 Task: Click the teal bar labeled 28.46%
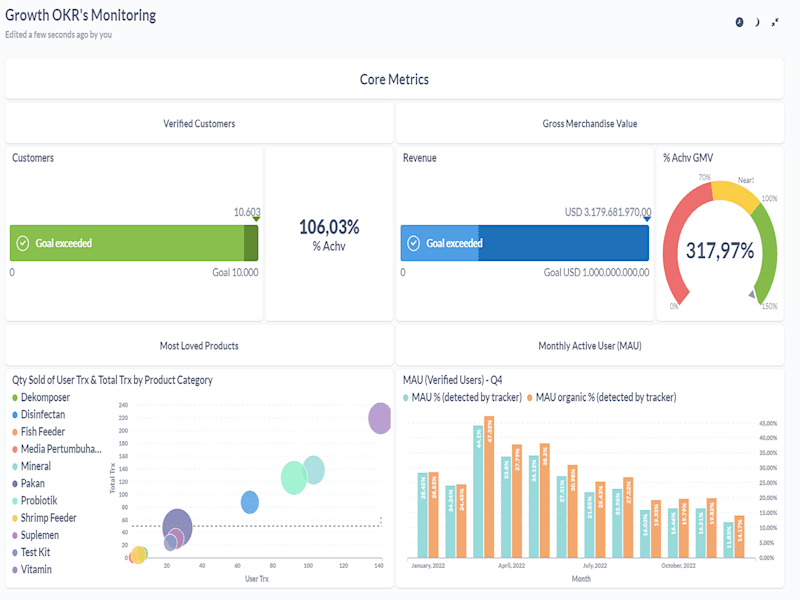[x=422, y=515]
